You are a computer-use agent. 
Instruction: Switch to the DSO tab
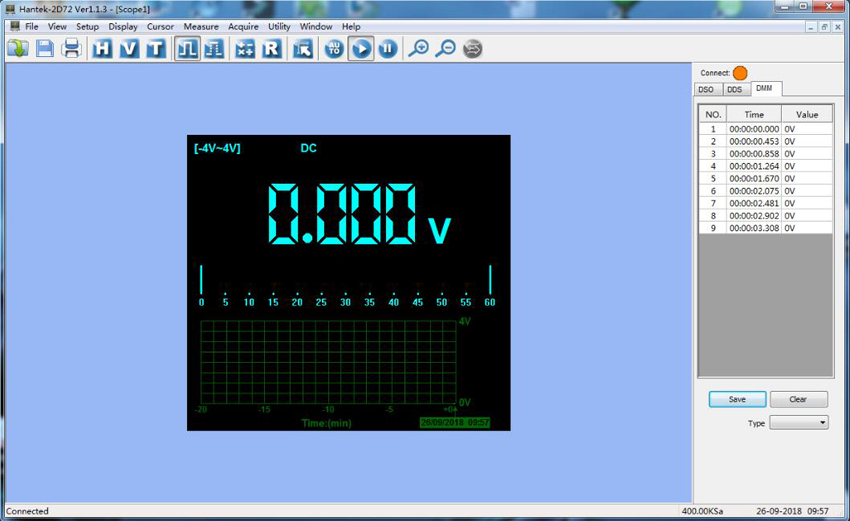(707, 89)
